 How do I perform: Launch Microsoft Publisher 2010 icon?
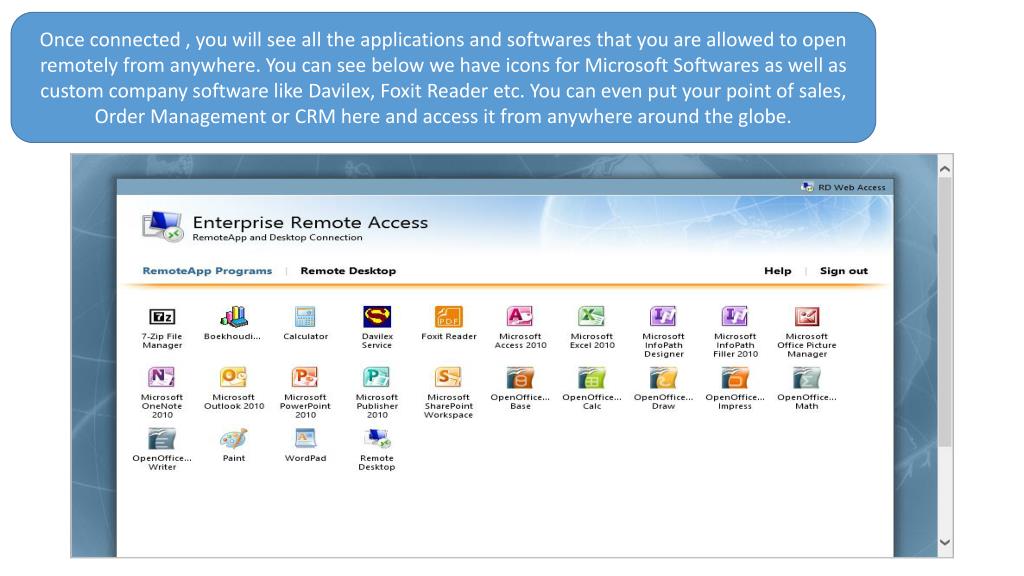[x=377, y=377]
